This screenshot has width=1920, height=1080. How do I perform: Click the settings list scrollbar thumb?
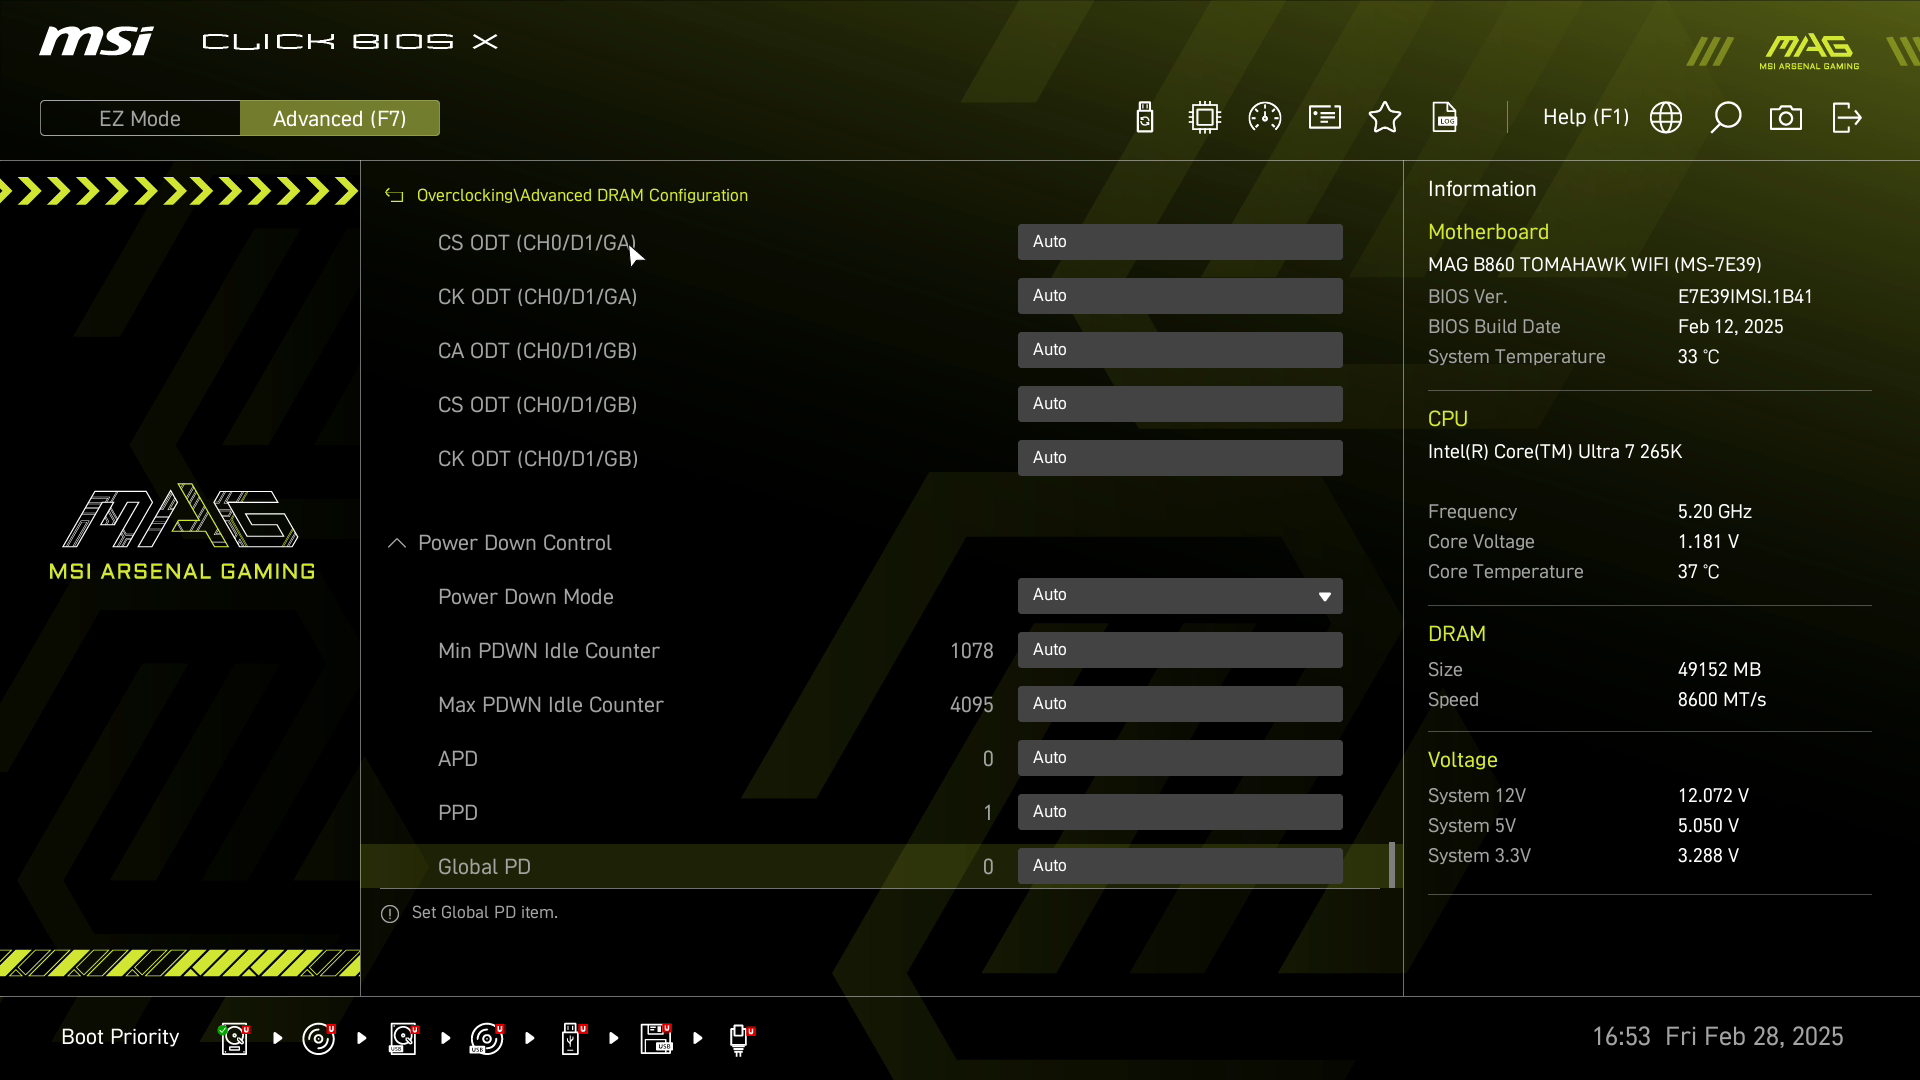pos(1391,864)
